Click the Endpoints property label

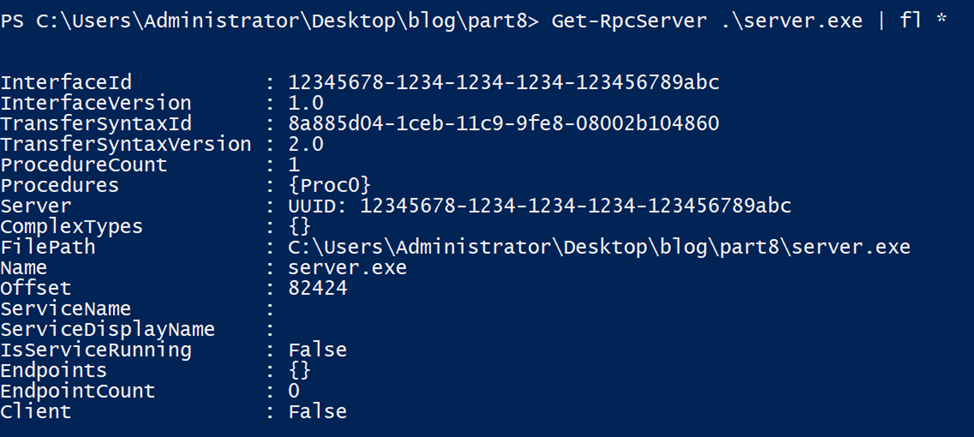point(54,370)
